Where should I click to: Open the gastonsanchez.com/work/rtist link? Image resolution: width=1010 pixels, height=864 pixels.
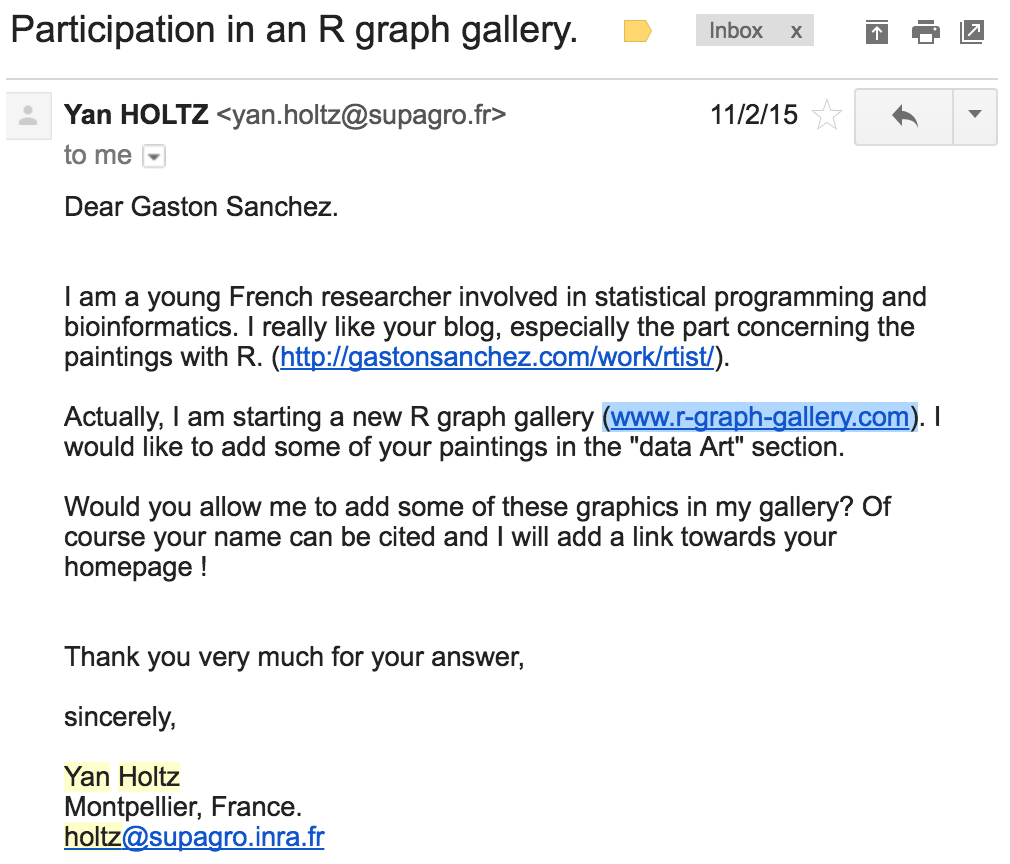pyautogui.click(x=497, y=357)
